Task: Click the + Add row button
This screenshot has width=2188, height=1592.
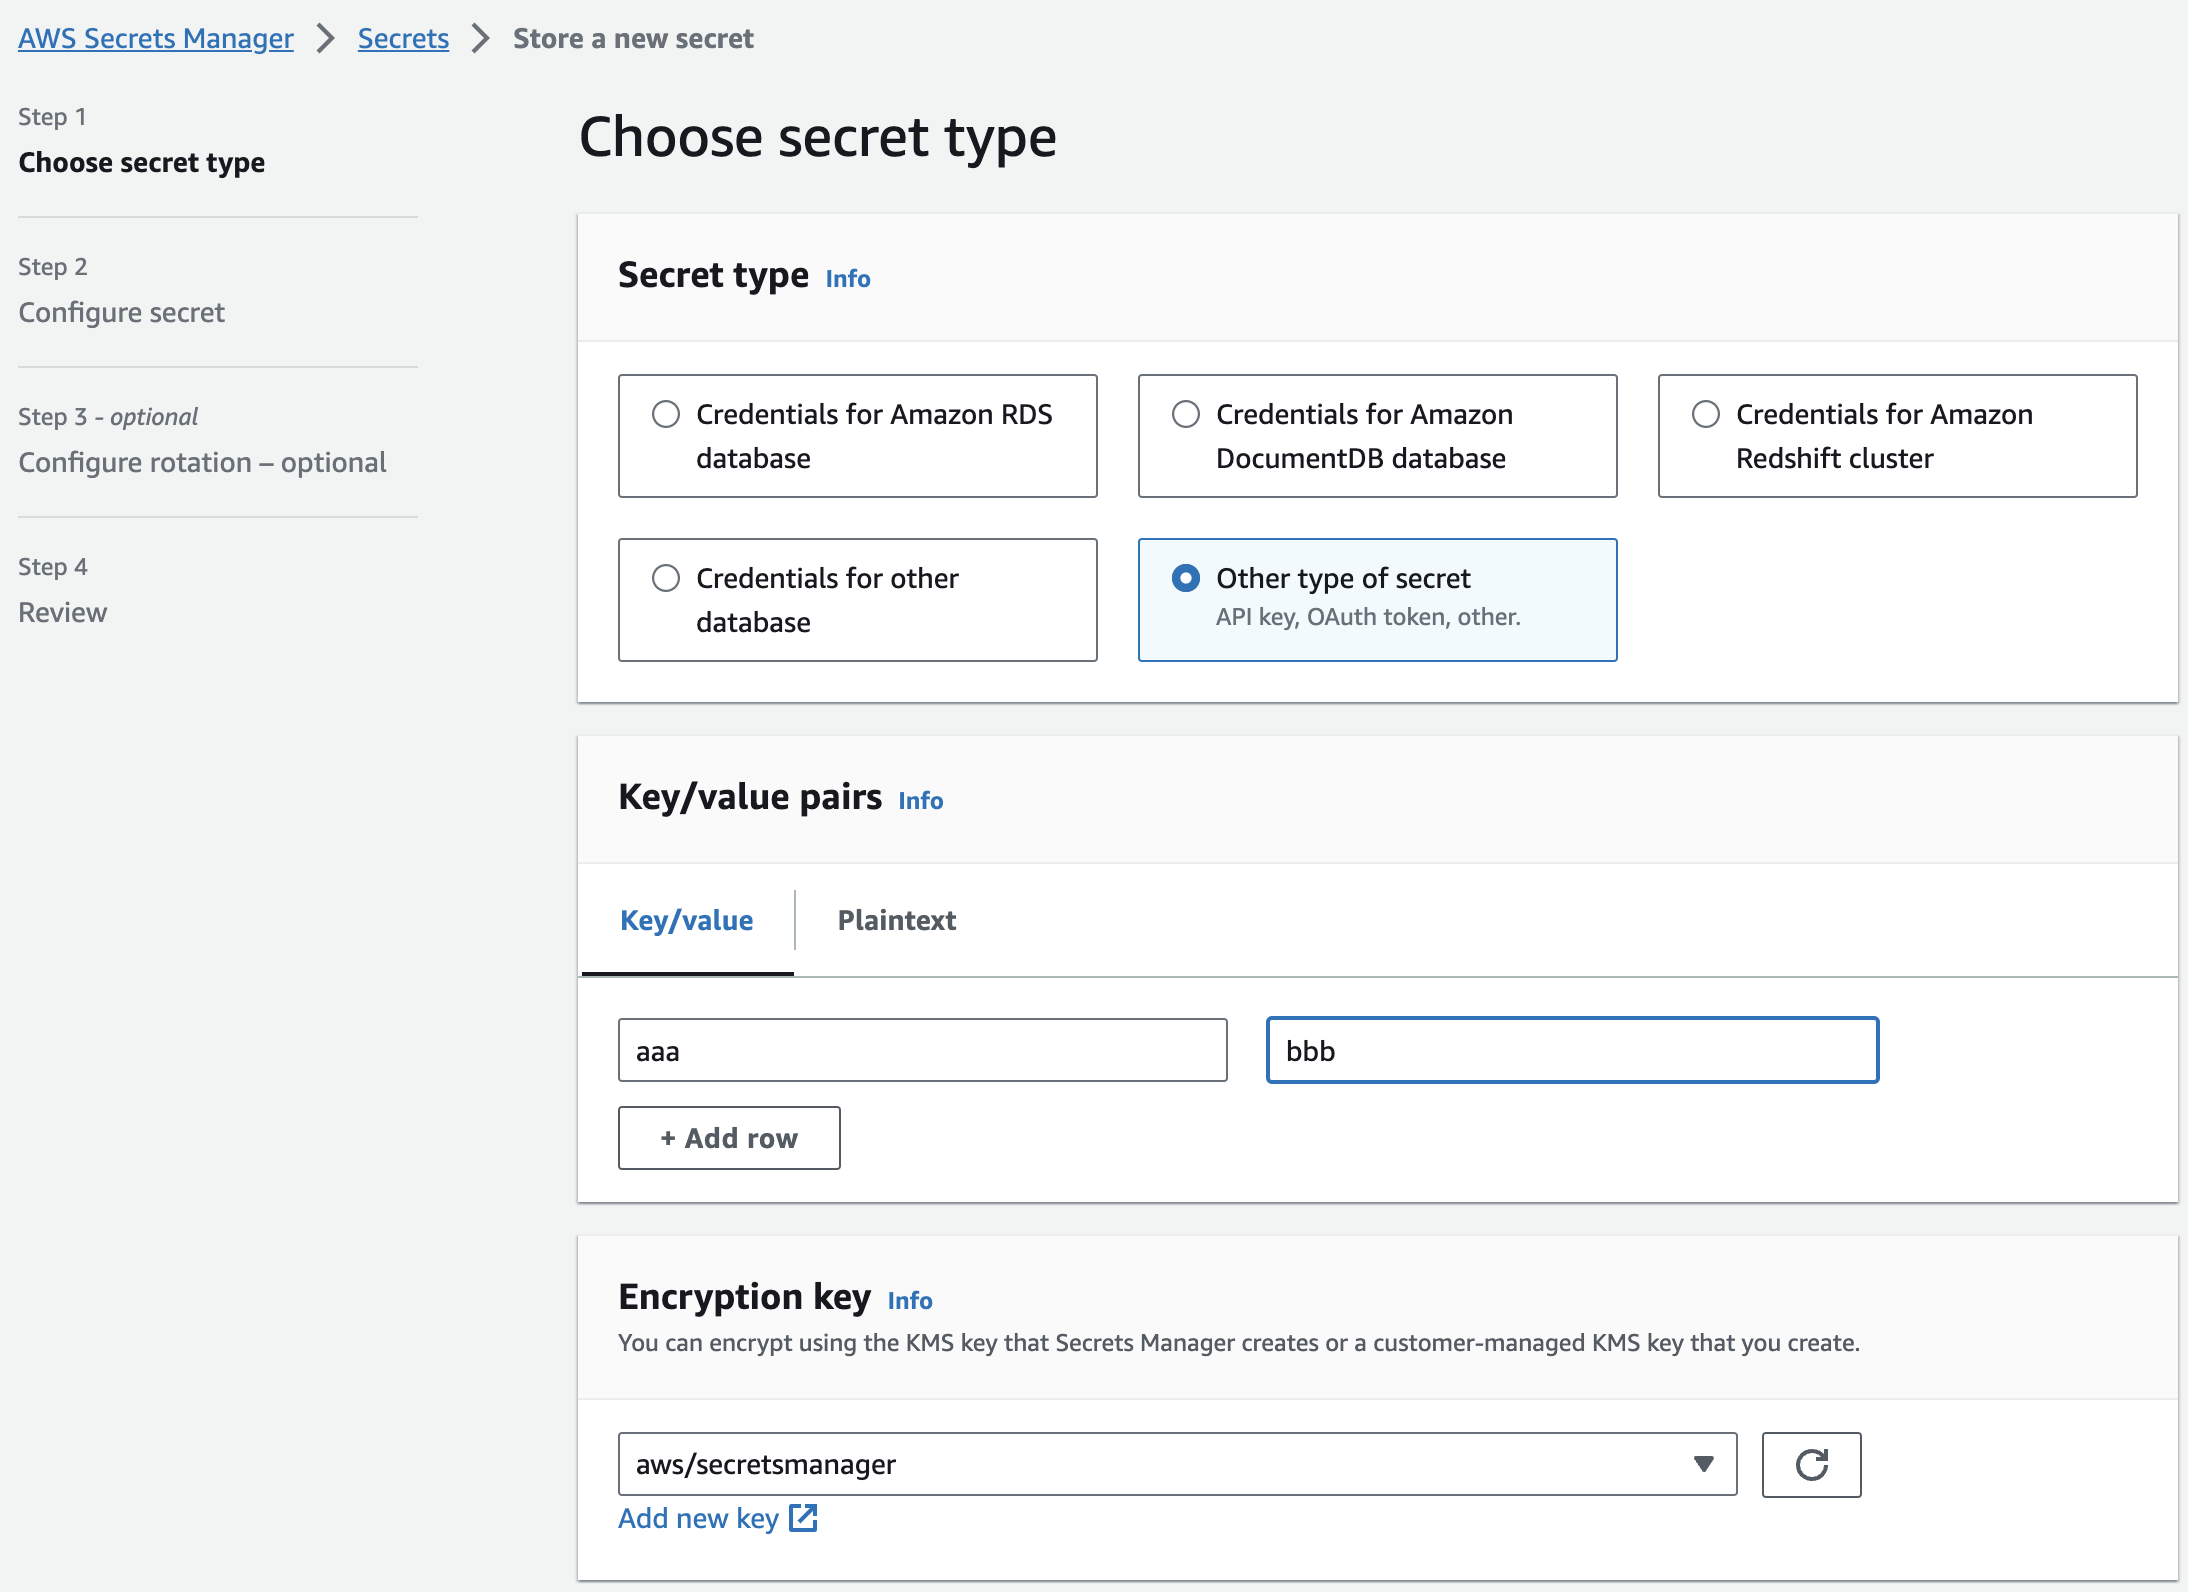Action: coord(729,1138)
